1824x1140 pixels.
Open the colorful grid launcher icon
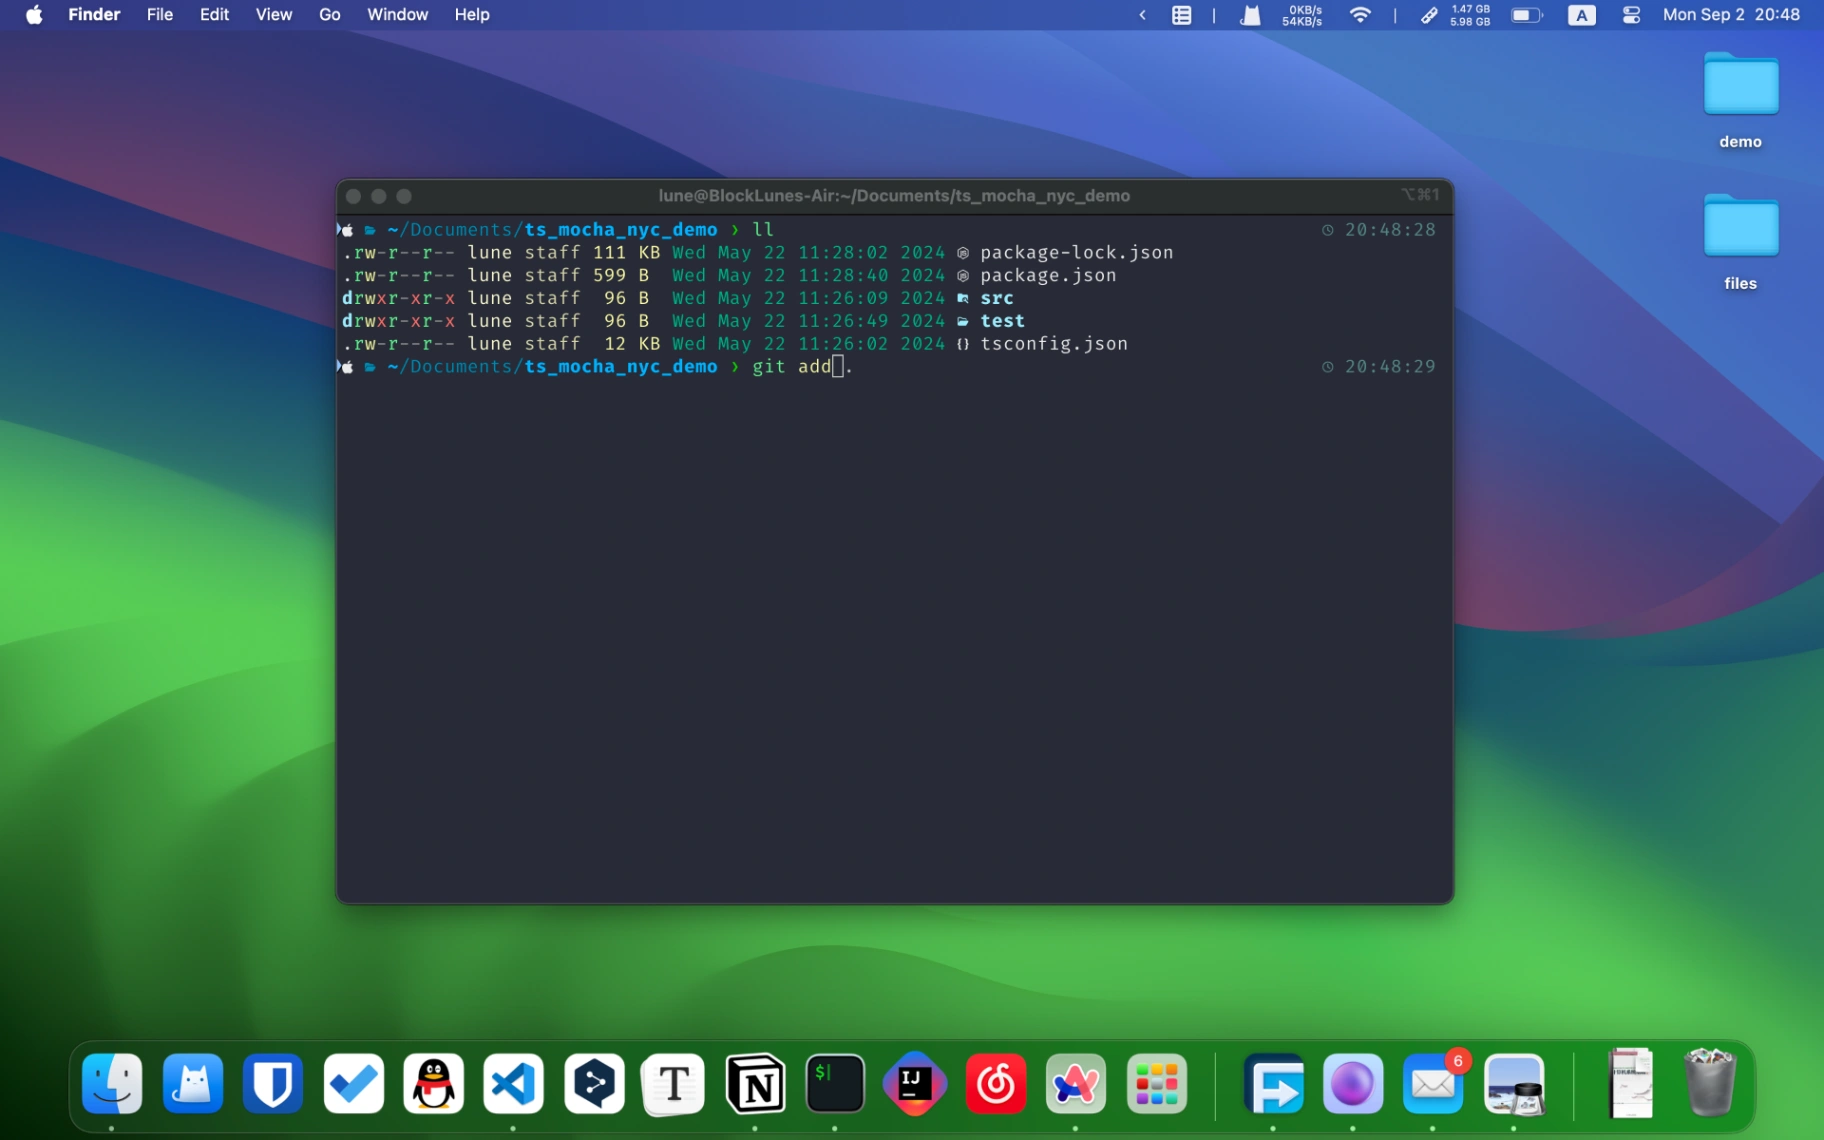tap(1156, 1084)
